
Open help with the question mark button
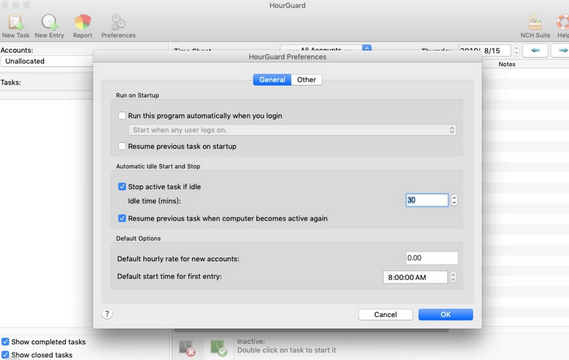tap(107, 314)
